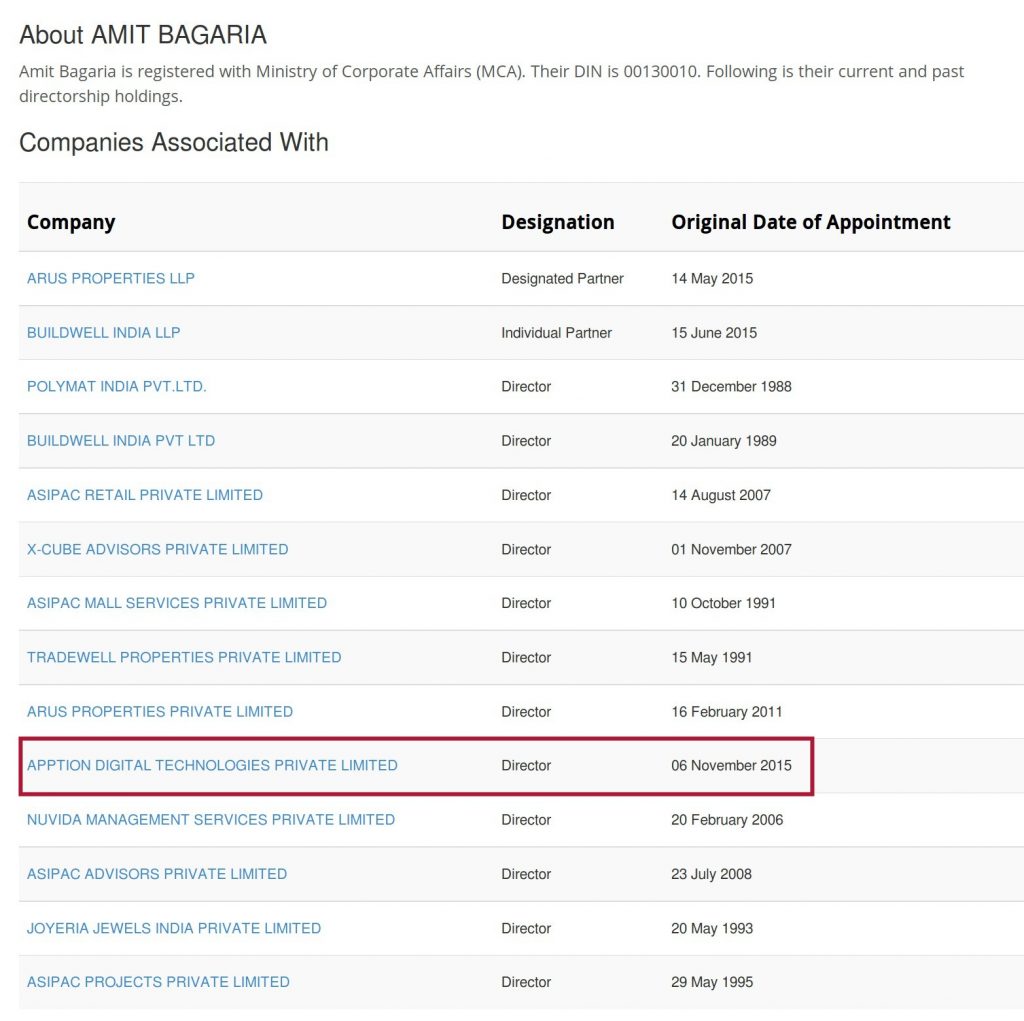
Task: Click the date '10 October 1991'
Action: [723, 603]
